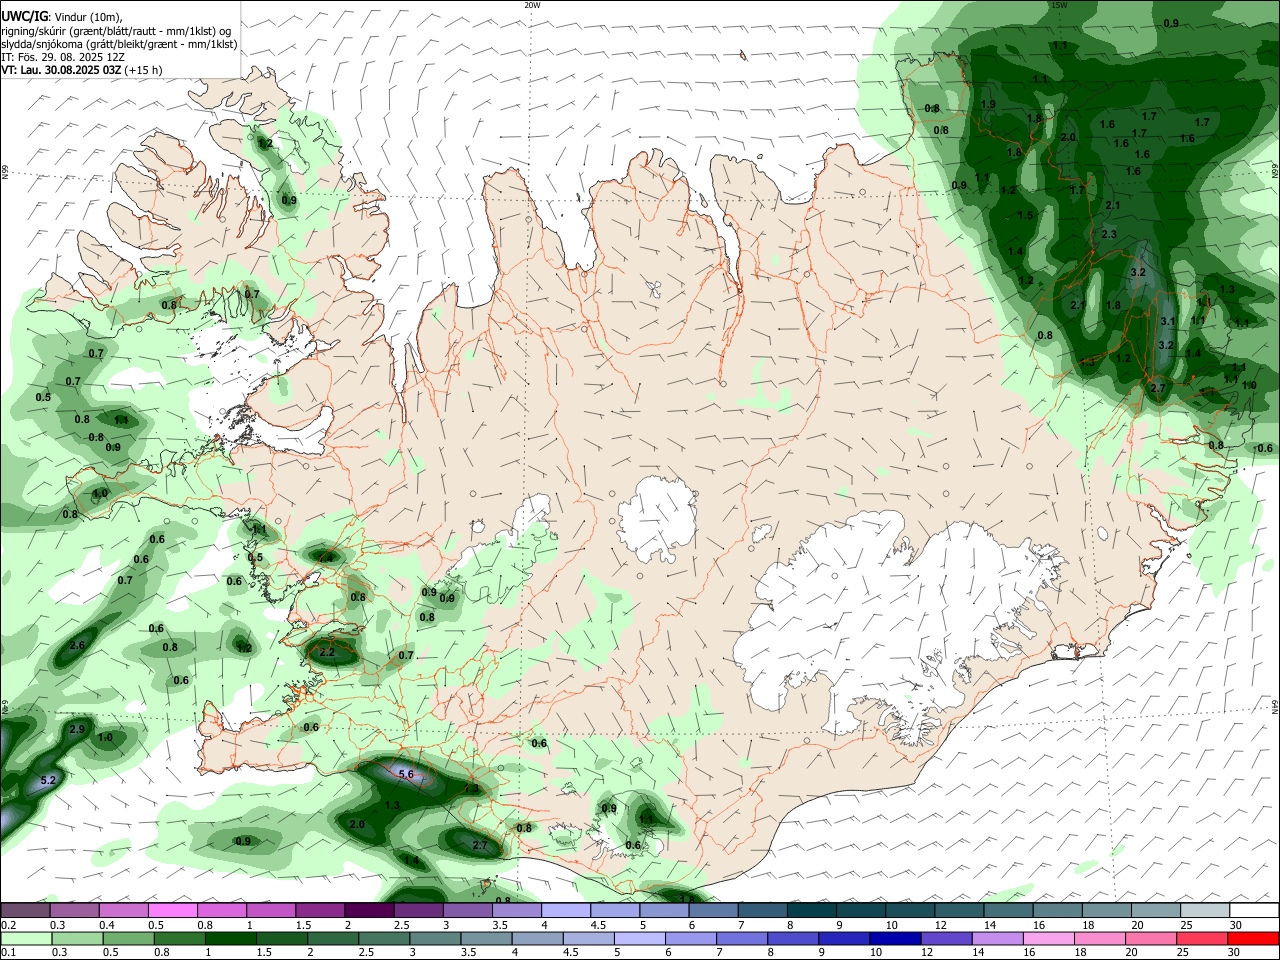Click the 1.5 precipitation value on the map
Screen dimensions: 1280x960
coord(1025,215)
